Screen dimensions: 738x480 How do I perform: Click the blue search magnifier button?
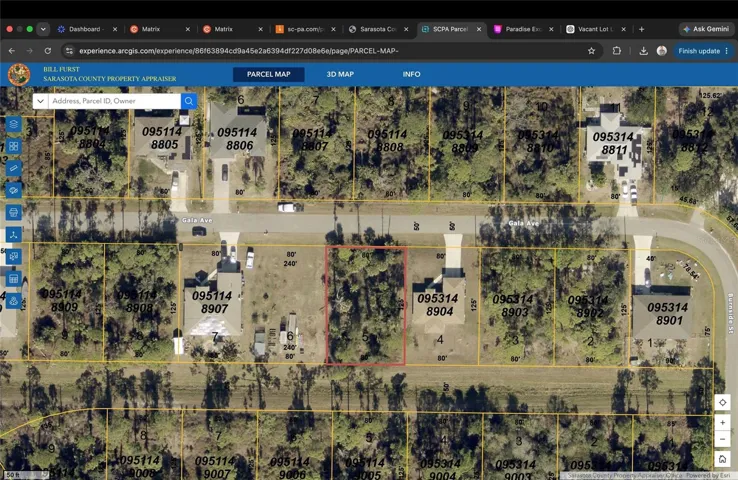tap(189, 101)
